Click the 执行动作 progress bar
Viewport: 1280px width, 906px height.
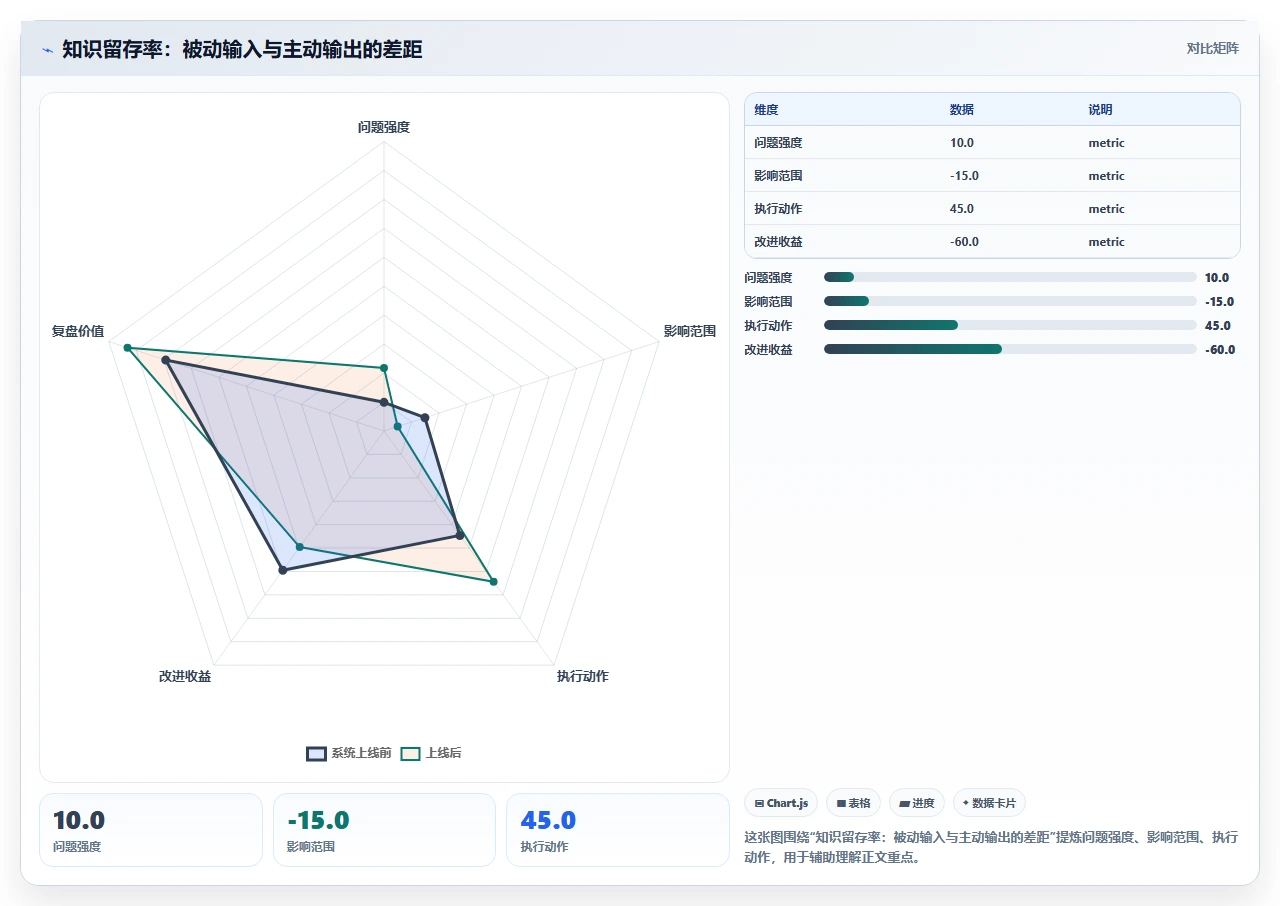[x=1010, y=325]
